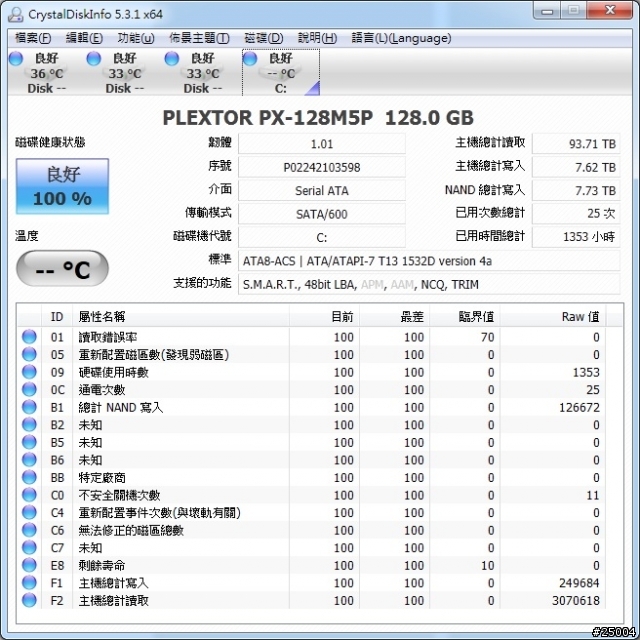Click status icon for attribute B5 row
This screenshot has width=640, height=640.
(29, 442)
